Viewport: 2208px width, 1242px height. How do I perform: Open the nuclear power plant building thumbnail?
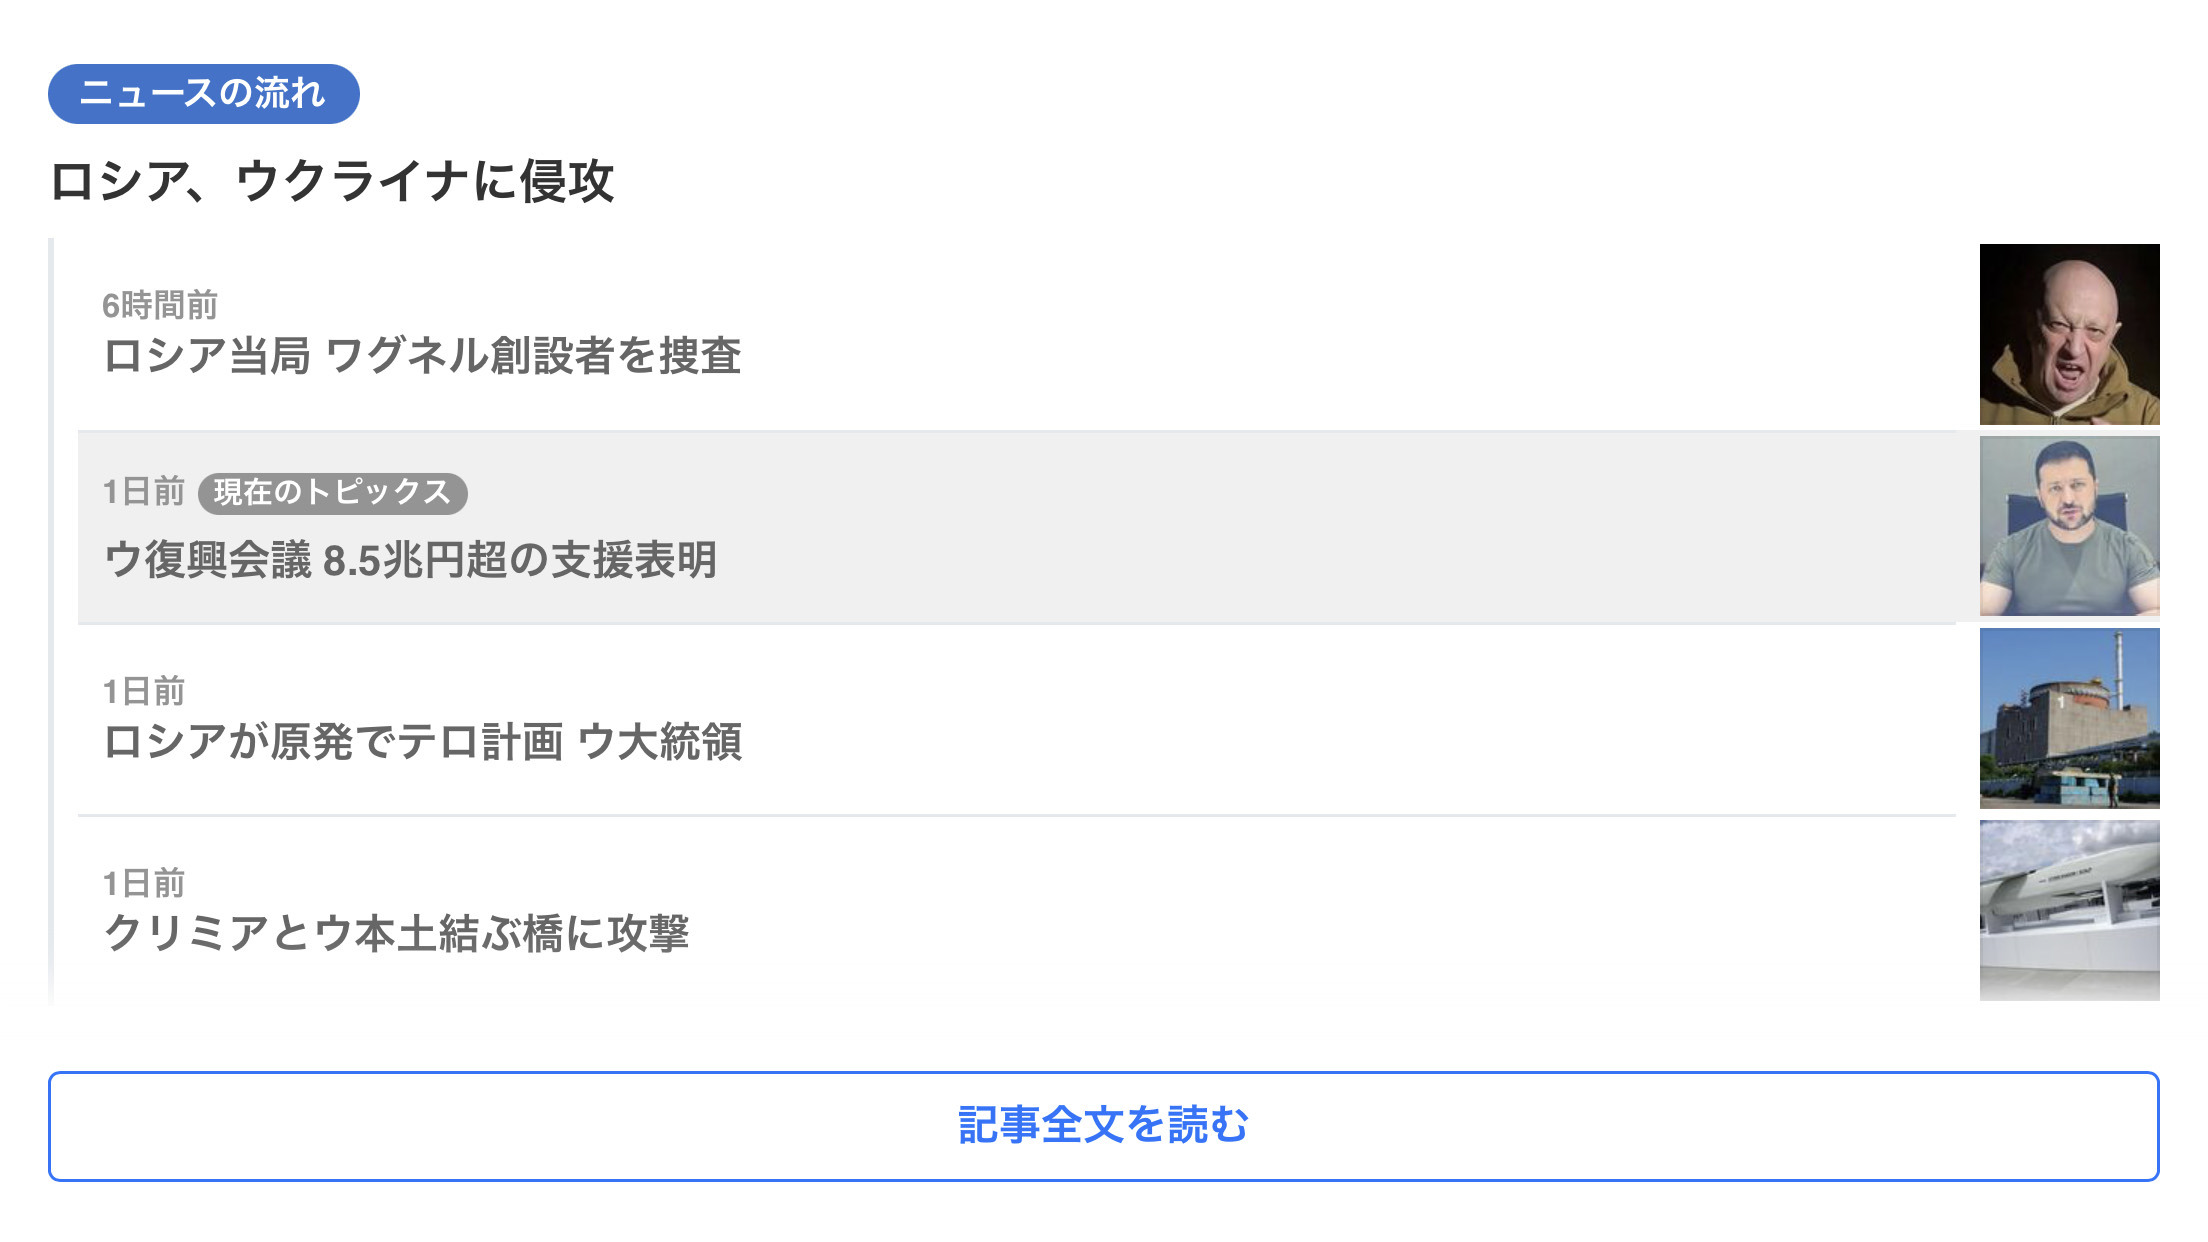tap(2070, 718)
